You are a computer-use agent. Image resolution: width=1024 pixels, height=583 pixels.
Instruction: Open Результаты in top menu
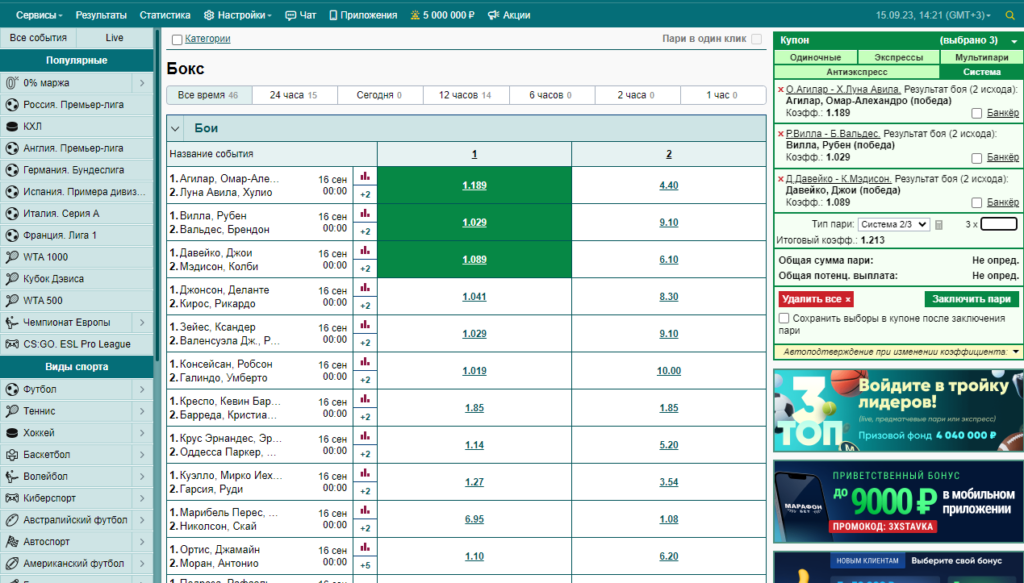point(101,15)
